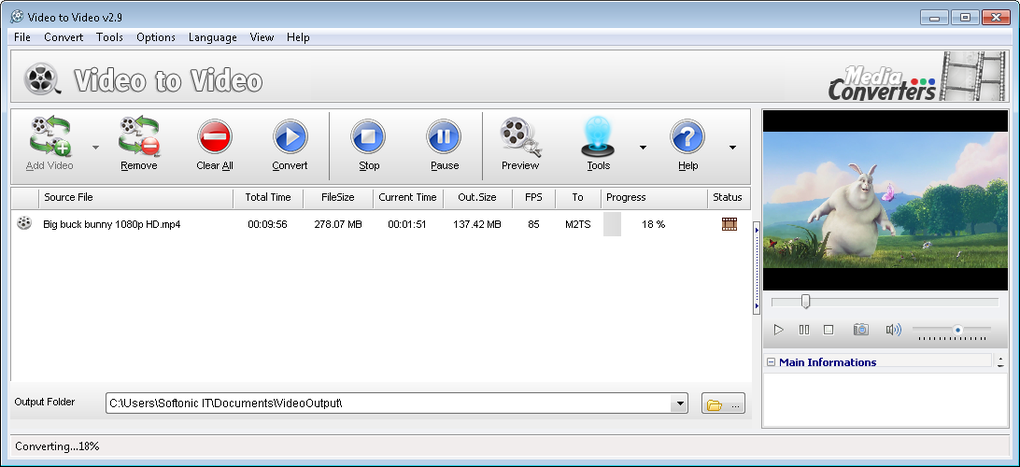Take a snapshot with the camera icon
1020x467 pixels.
(860, 329)
